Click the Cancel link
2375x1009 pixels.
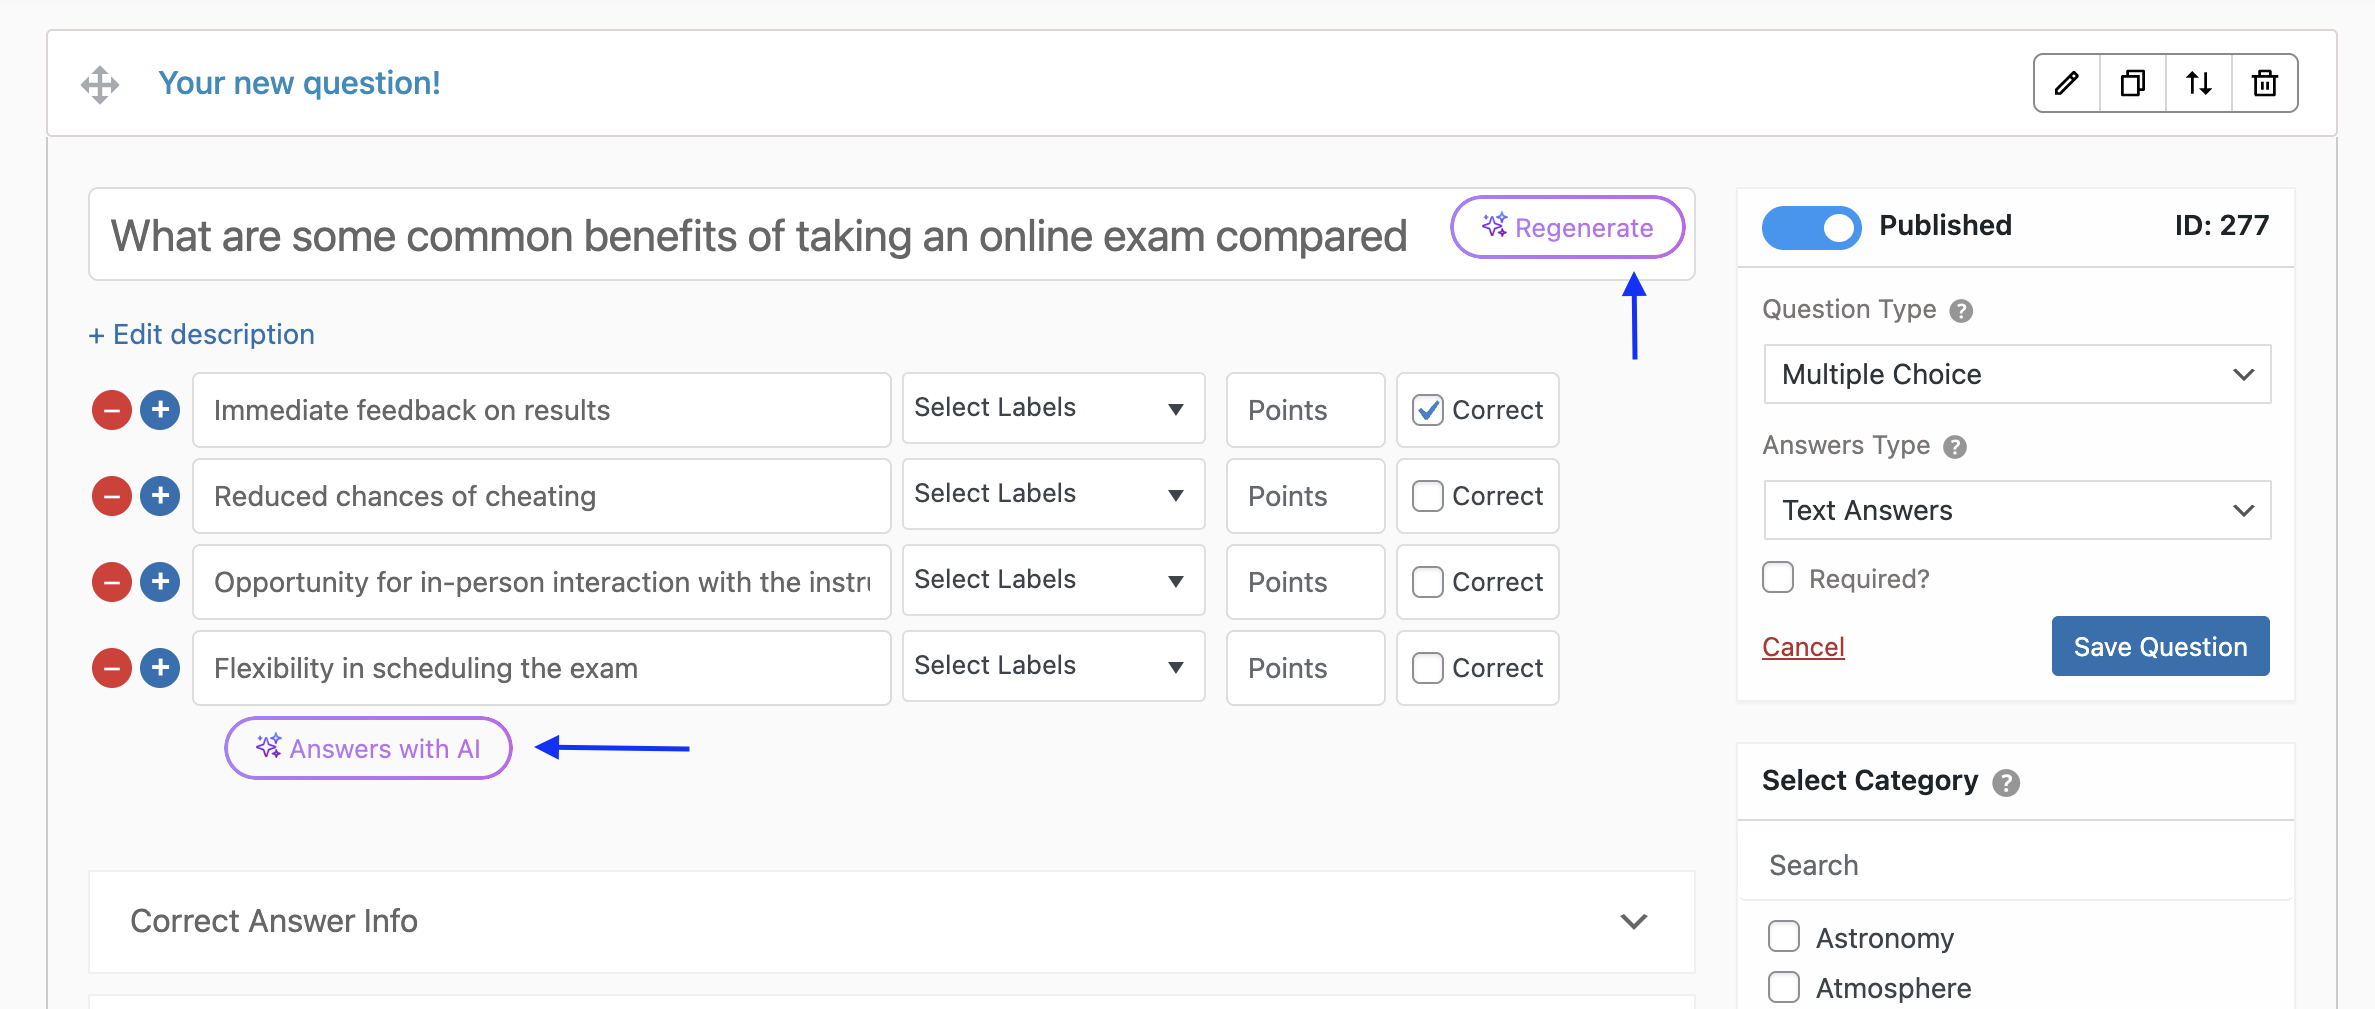coord(1803,647)
